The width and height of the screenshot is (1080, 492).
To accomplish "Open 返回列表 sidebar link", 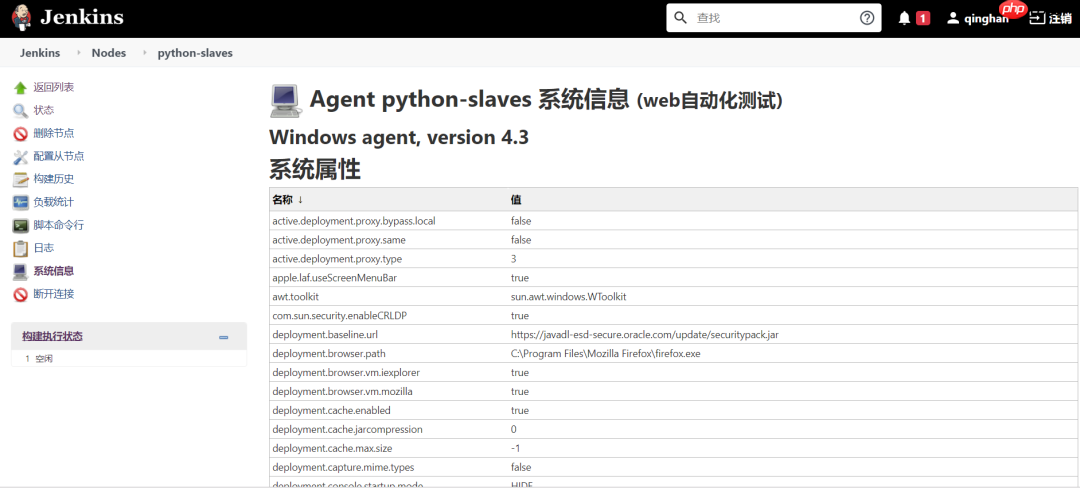I will click(54, 88).
